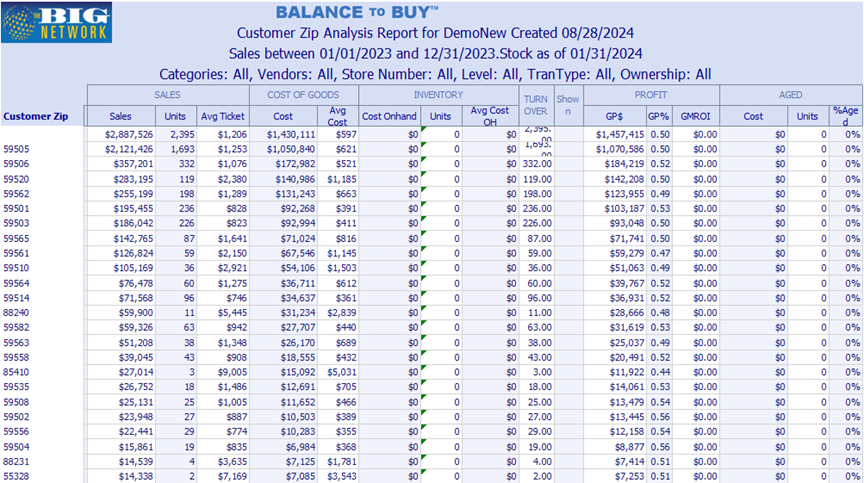The height and width of the screenshot is (483, 864).
Task: Select customer zip 59504
Action: click(17, 447)
